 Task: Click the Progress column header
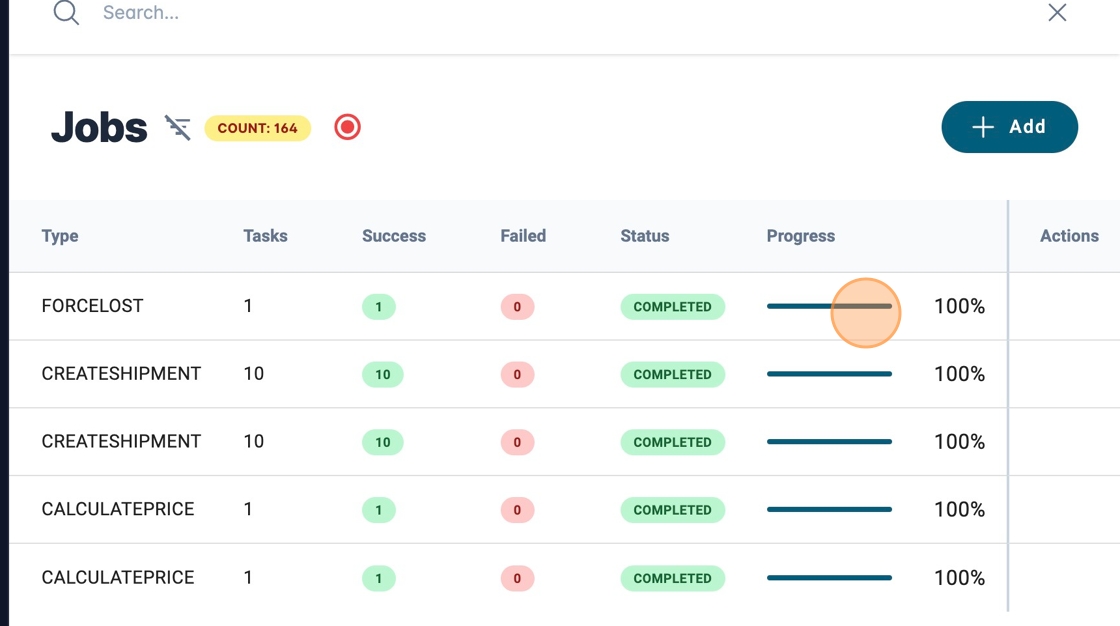coord(800,236)
